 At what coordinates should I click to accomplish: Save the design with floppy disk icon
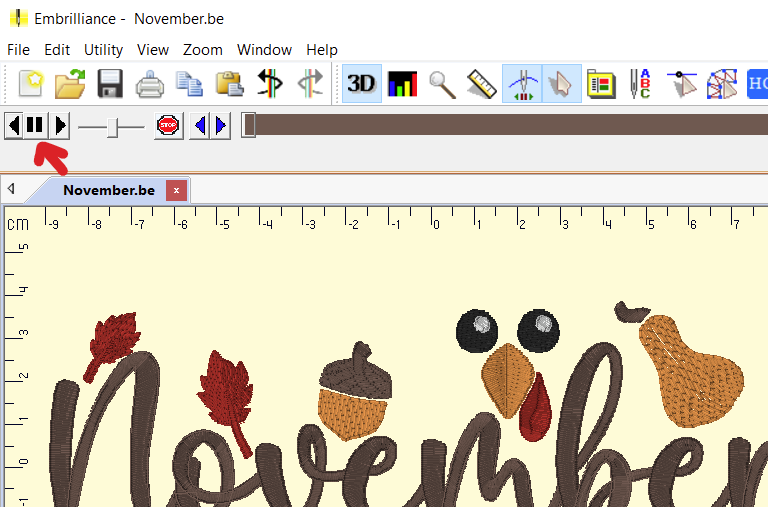tap(109, 84)
